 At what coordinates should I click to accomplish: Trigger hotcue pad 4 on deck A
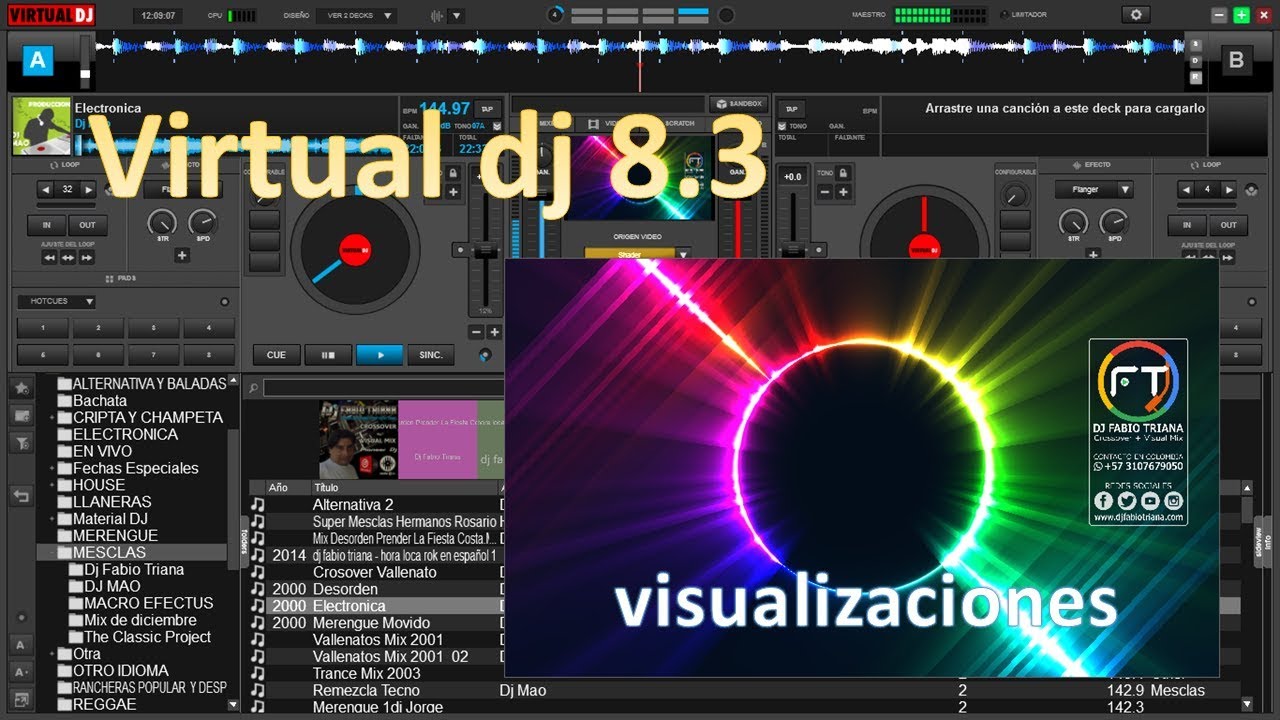coord(208,328)
